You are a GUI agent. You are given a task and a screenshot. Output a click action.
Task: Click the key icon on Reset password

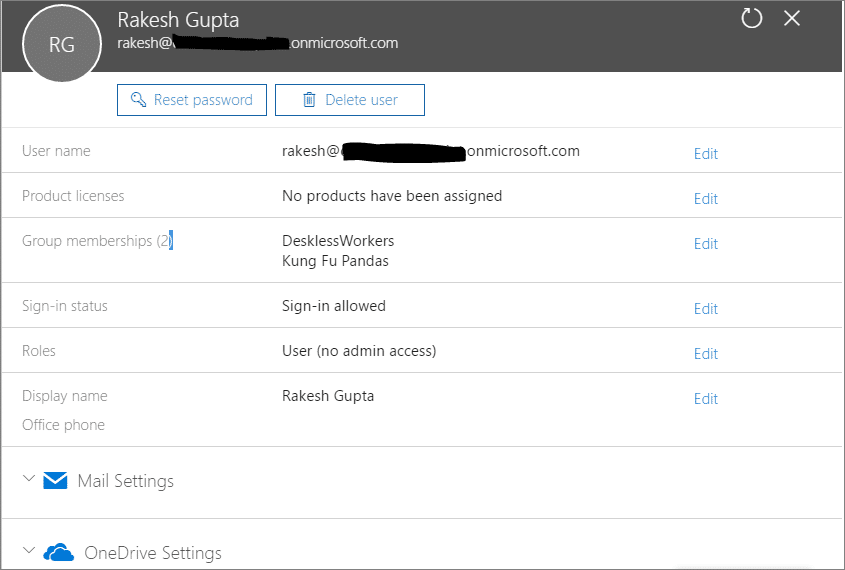coord(137,100)
